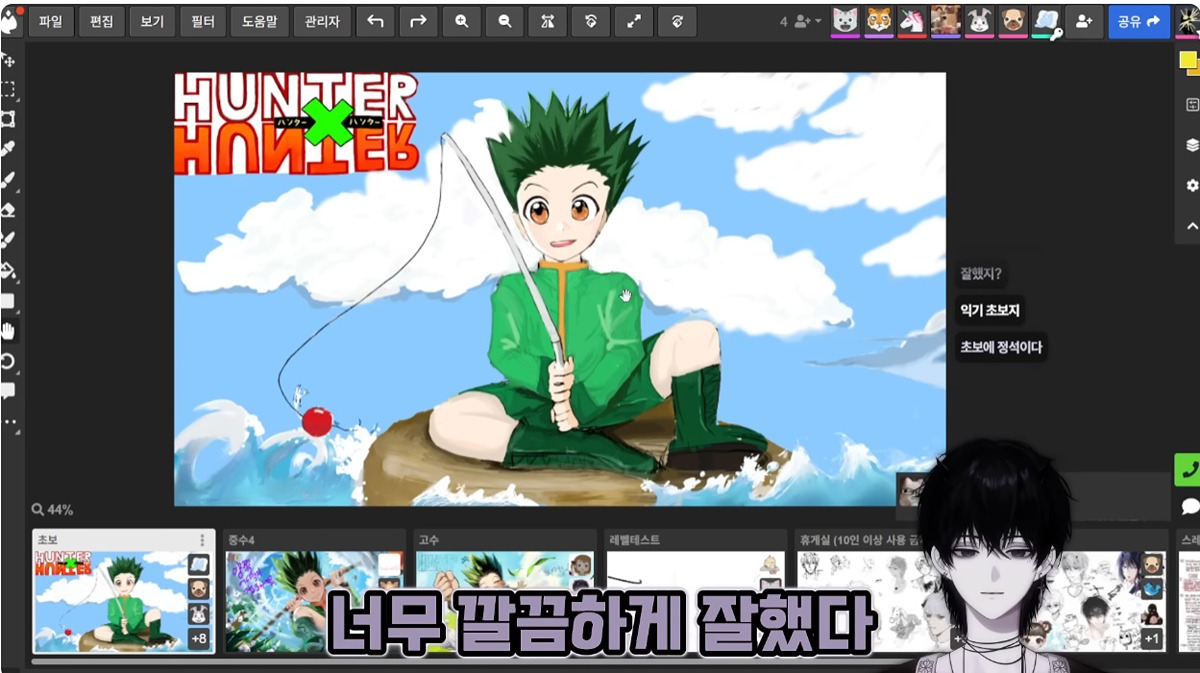Click the chat message 잘했지?
This screenshot has width=1200, height=673.
click(981, 273)
